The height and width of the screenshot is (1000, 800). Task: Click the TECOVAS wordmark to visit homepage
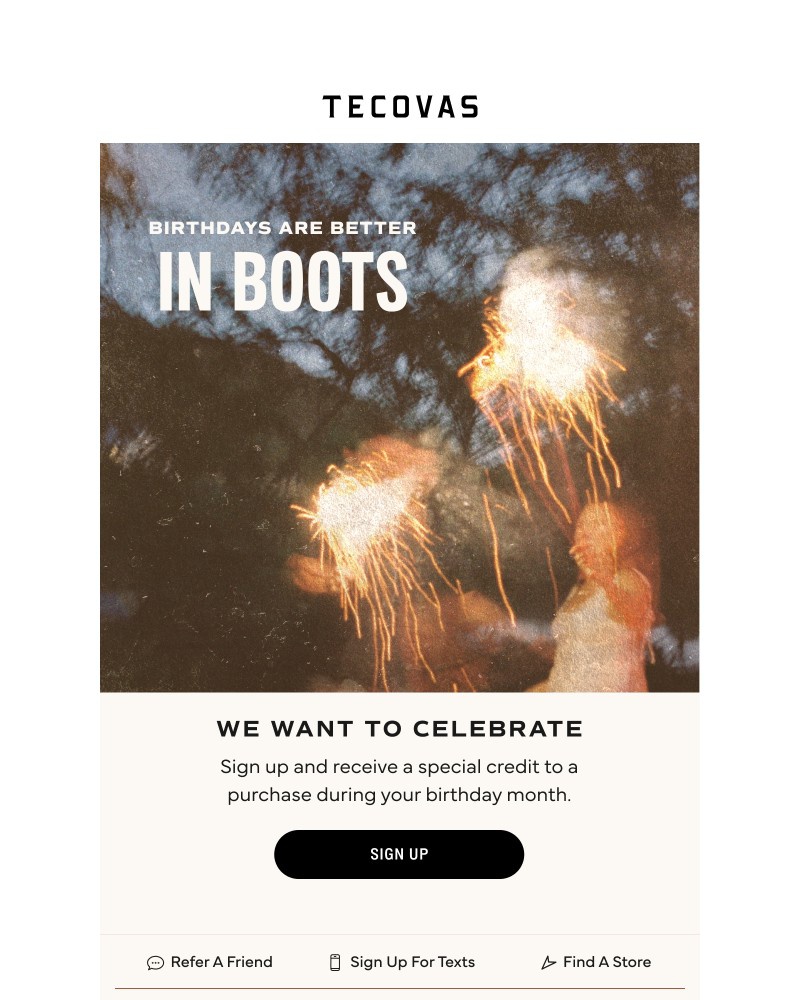pyautogui.click(x=399, y=105)
